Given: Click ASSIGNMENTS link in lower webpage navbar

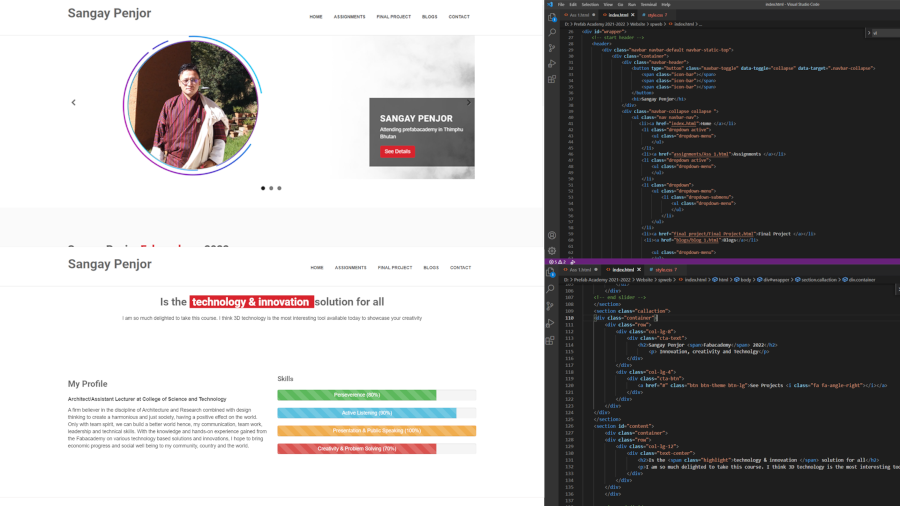Looking at the screenshot, I should (351, 267).
